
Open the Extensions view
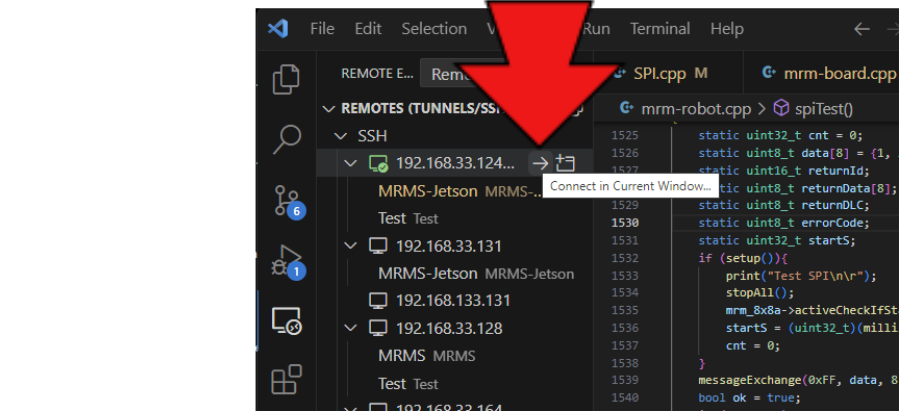click(x=287, y=380)
